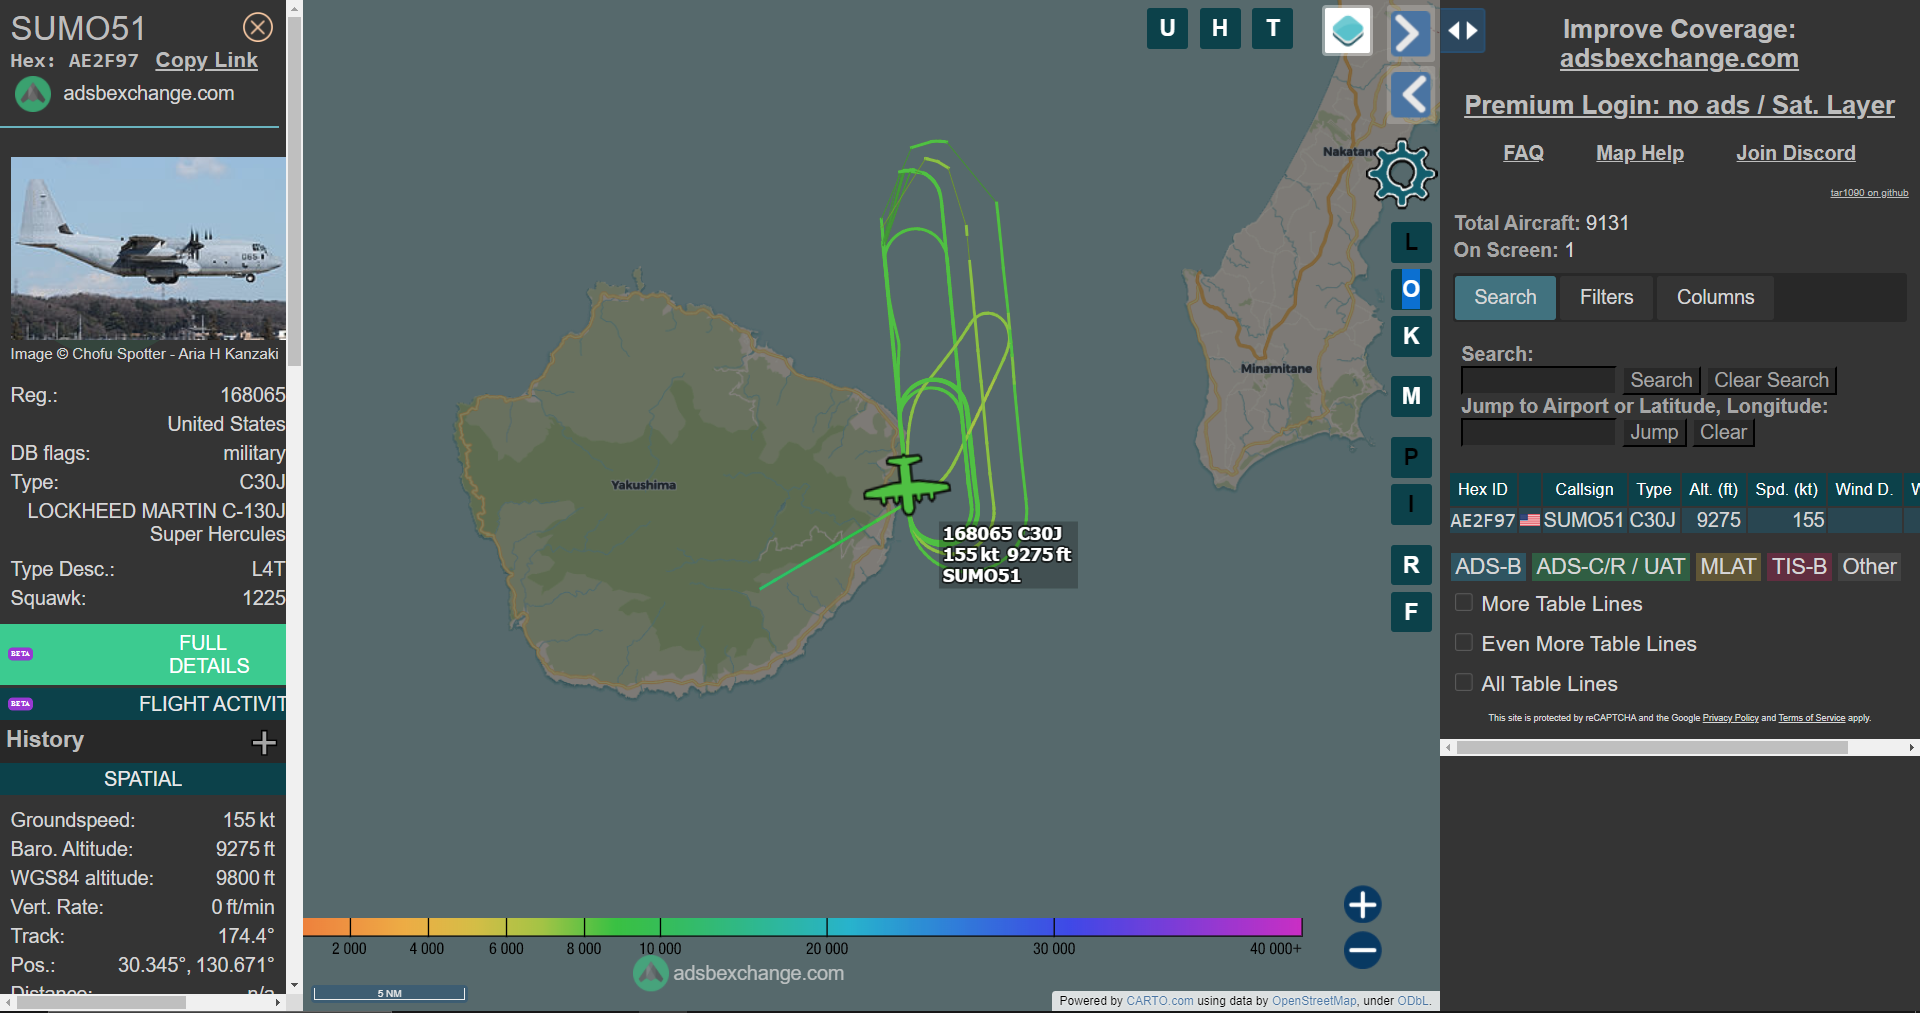Click the left chevron arrow button
This screenshot has height=1013, width=1920.
point(1412,95)
